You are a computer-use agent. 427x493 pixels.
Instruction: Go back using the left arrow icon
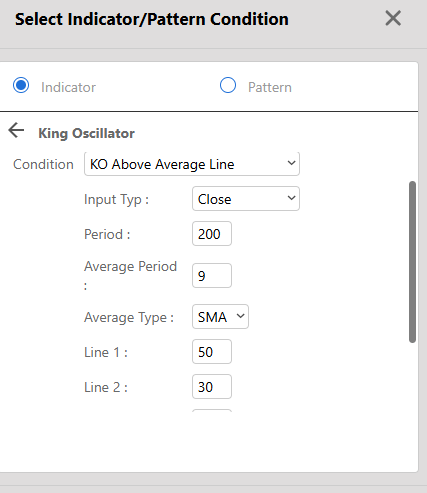[x=16, y=130]
